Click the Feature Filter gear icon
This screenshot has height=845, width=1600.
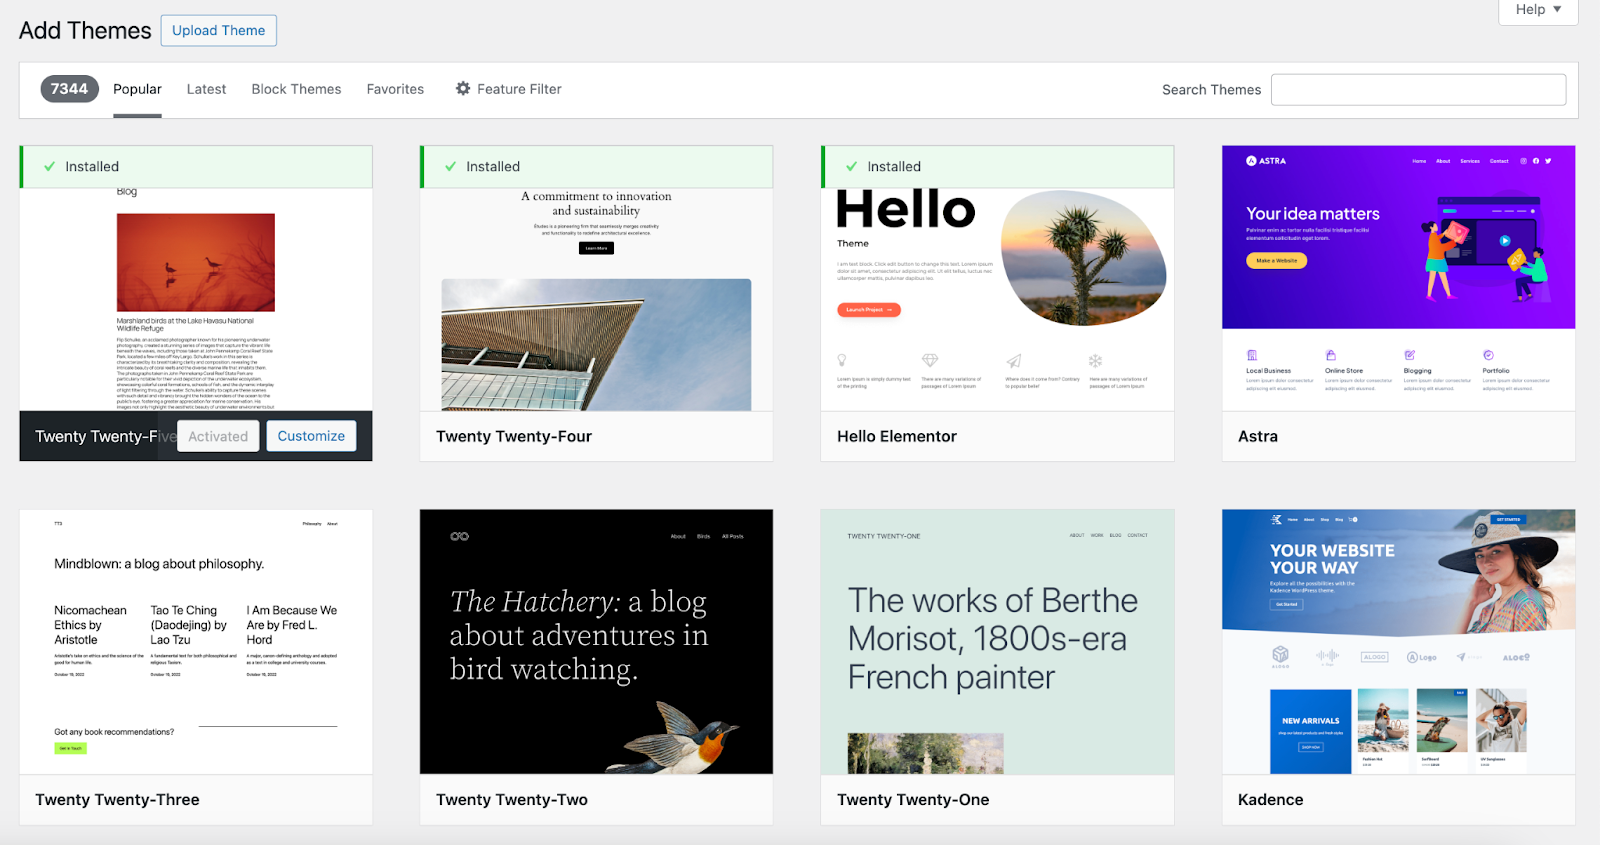coord(463,89)
